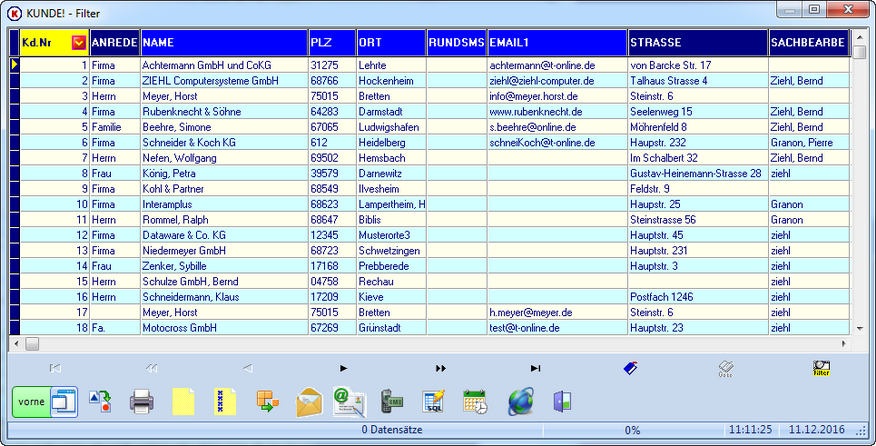Click the horizontal scrollbar right arrow
Screen dimensions: 876x446
(844, 344)
